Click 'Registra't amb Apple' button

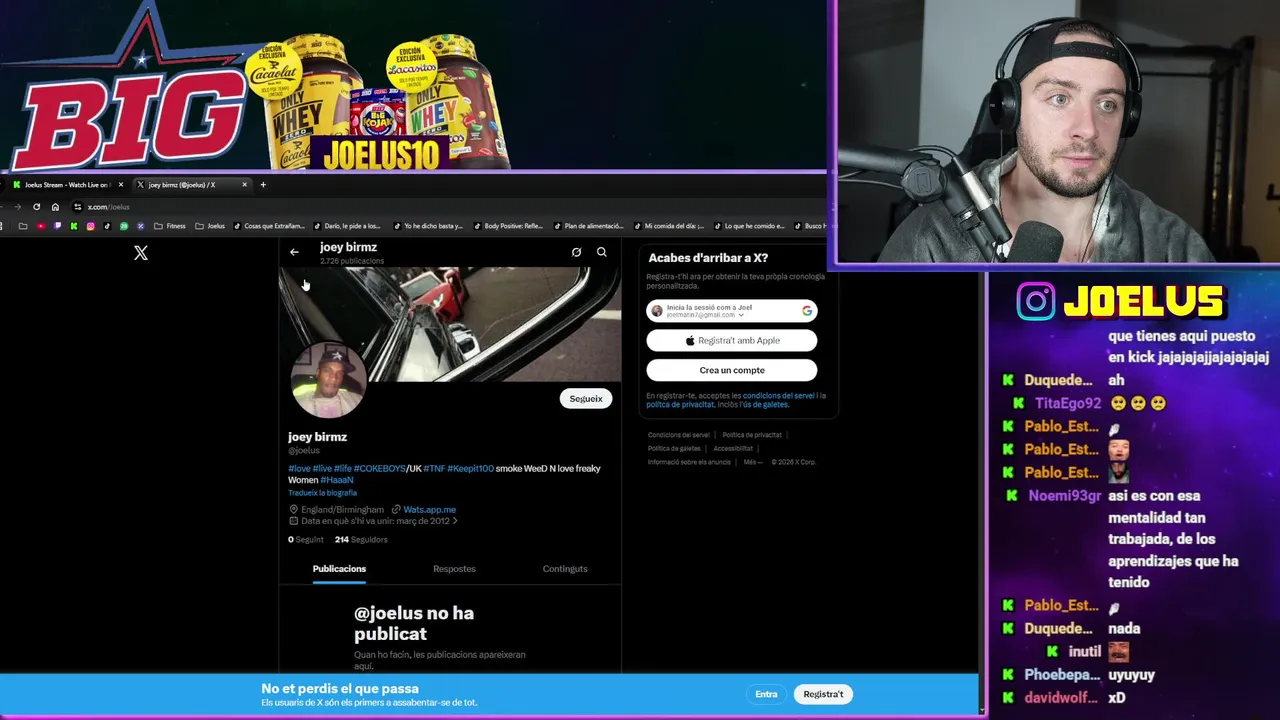732,341
